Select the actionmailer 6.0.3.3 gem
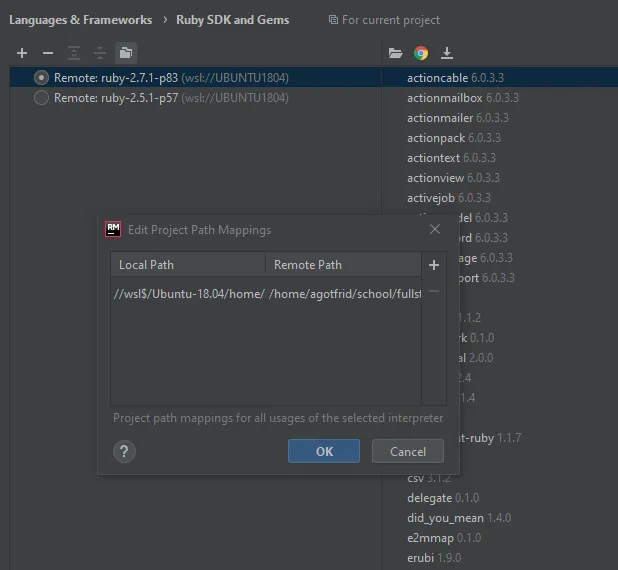 click(x=458, y=118)
